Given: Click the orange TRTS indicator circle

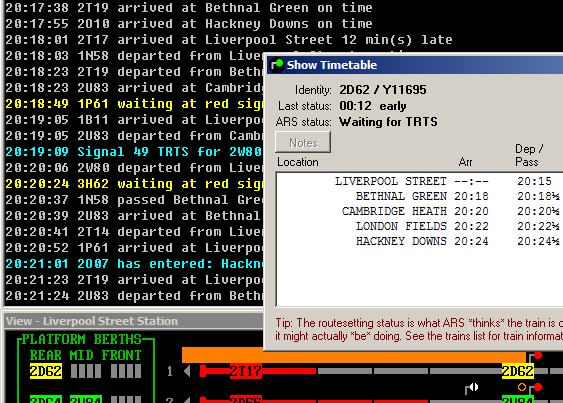Looking at the screenshot, I should [x=522, y=387].
